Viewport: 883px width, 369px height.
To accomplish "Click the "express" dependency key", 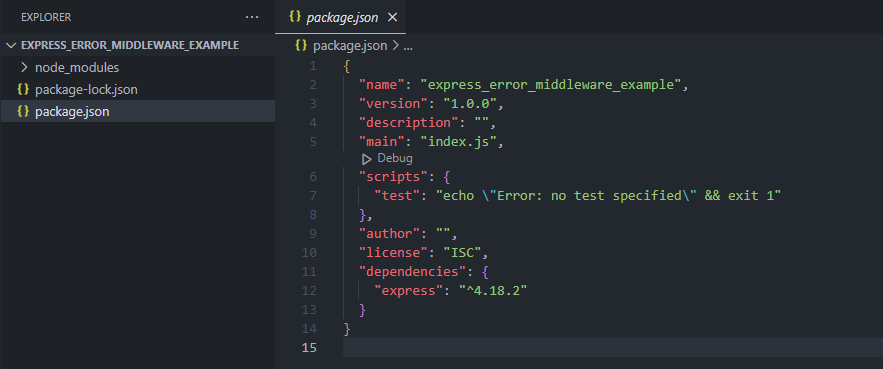I will 408,291.
